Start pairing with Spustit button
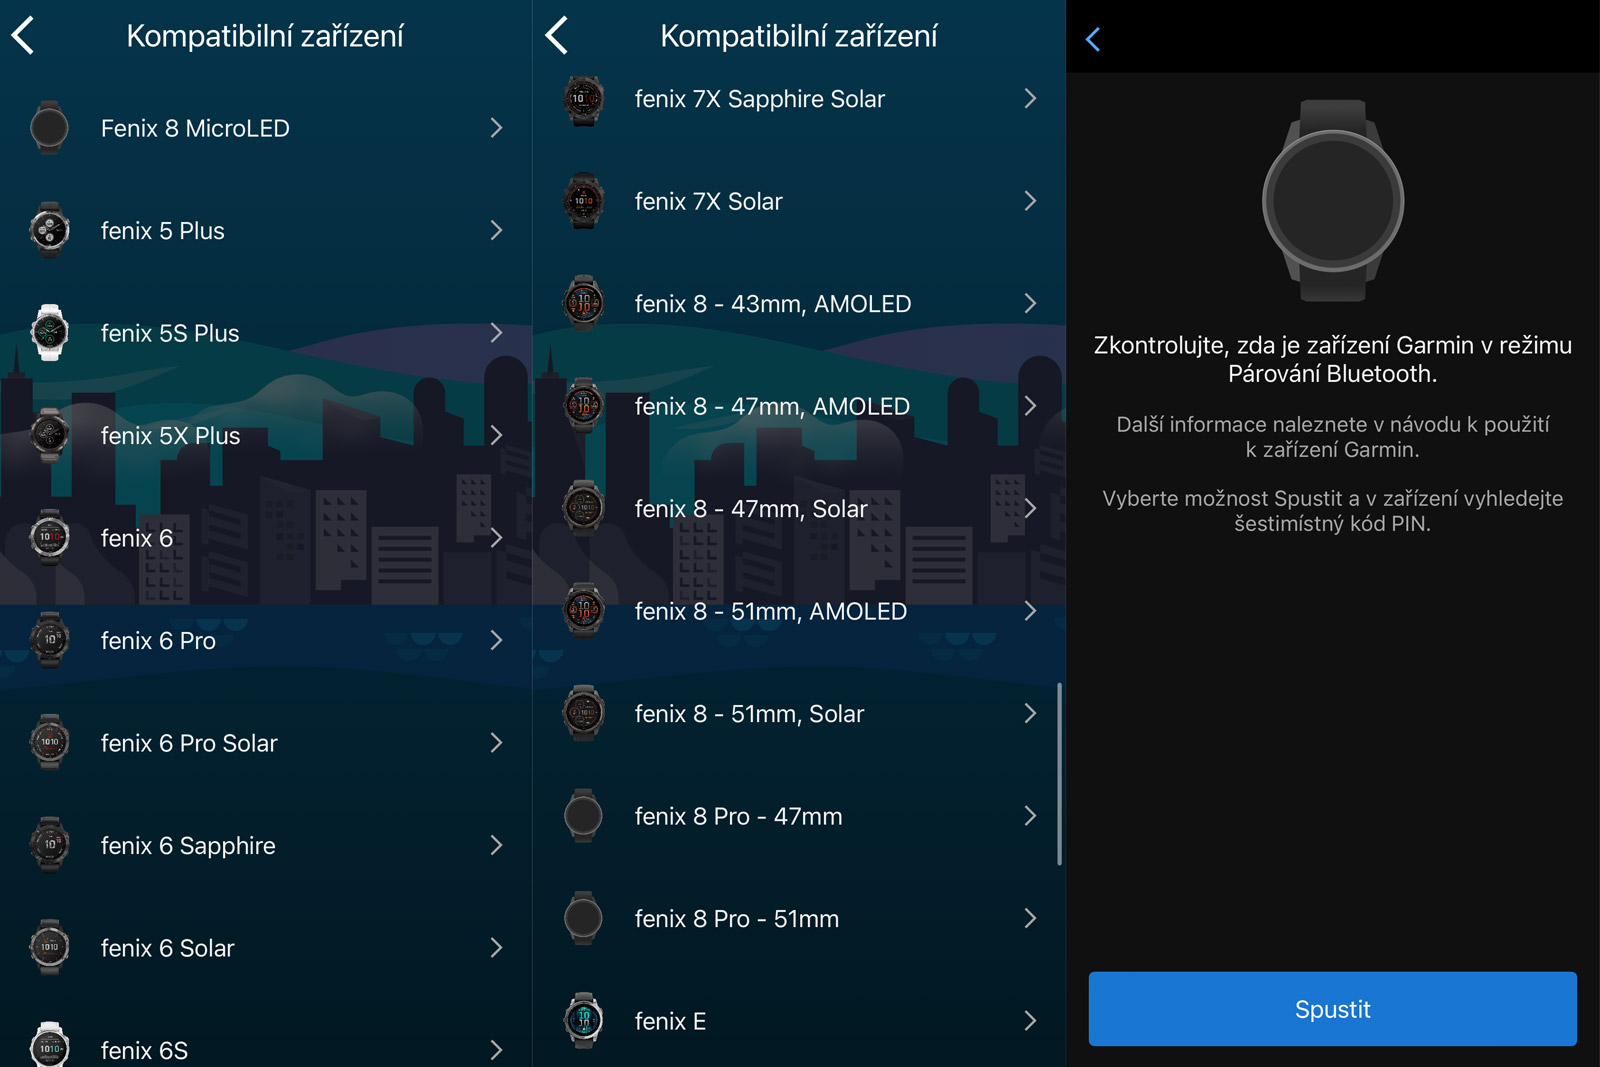 [1332, 1009]
